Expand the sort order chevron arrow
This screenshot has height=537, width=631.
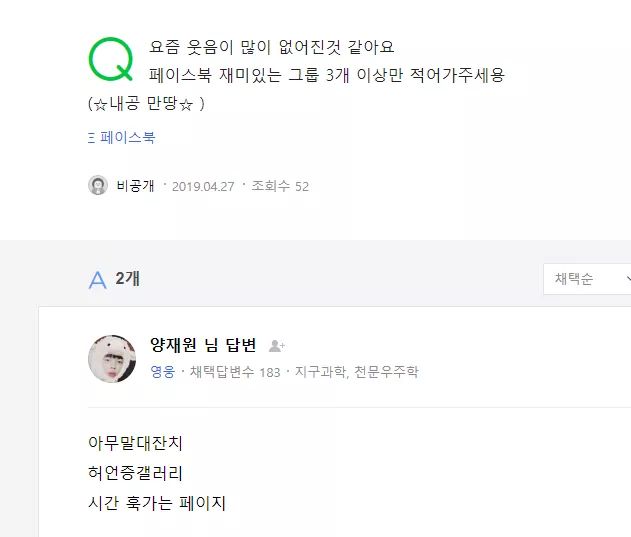[x=627, y=279]
